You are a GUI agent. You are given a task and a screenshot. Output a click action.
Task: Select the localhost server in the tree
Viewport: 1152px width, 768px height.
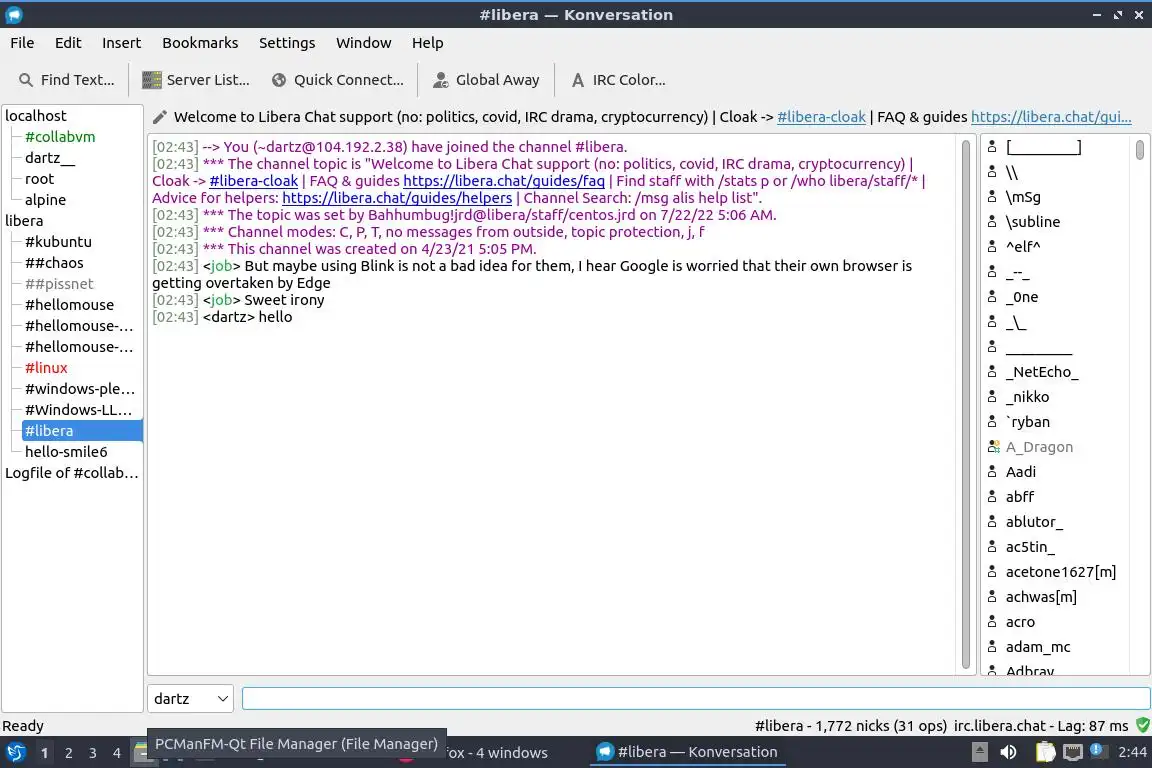(35, 115)
